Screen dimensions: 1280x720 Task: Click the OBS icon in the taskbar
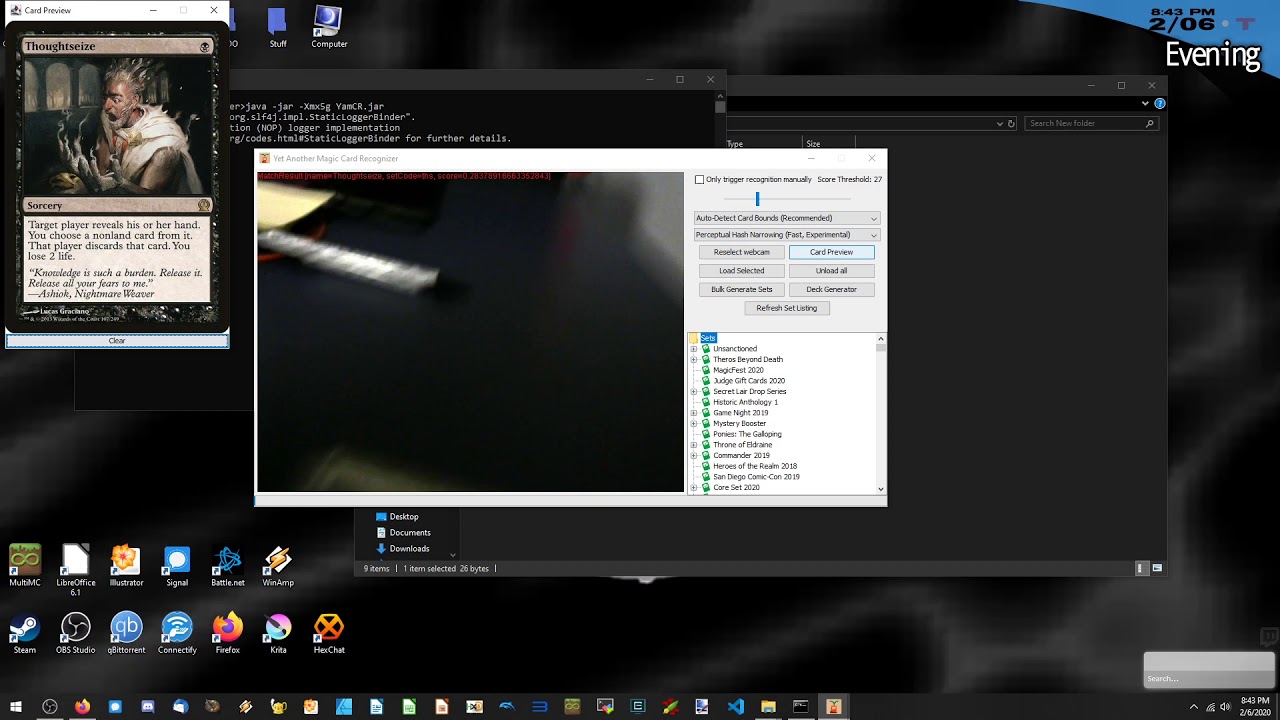[49, 707]
